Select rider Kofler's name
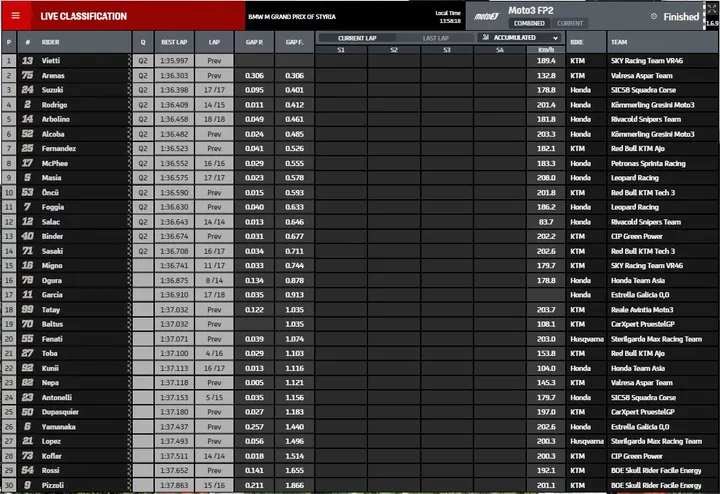 click(51, 456)
